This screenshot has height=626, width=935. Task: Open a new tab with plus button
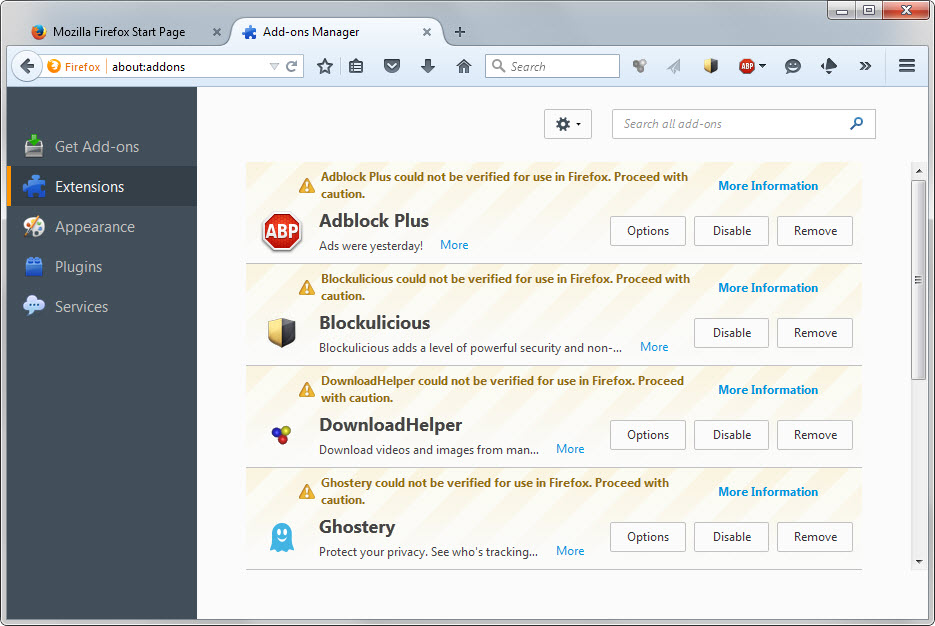(460, 32)
